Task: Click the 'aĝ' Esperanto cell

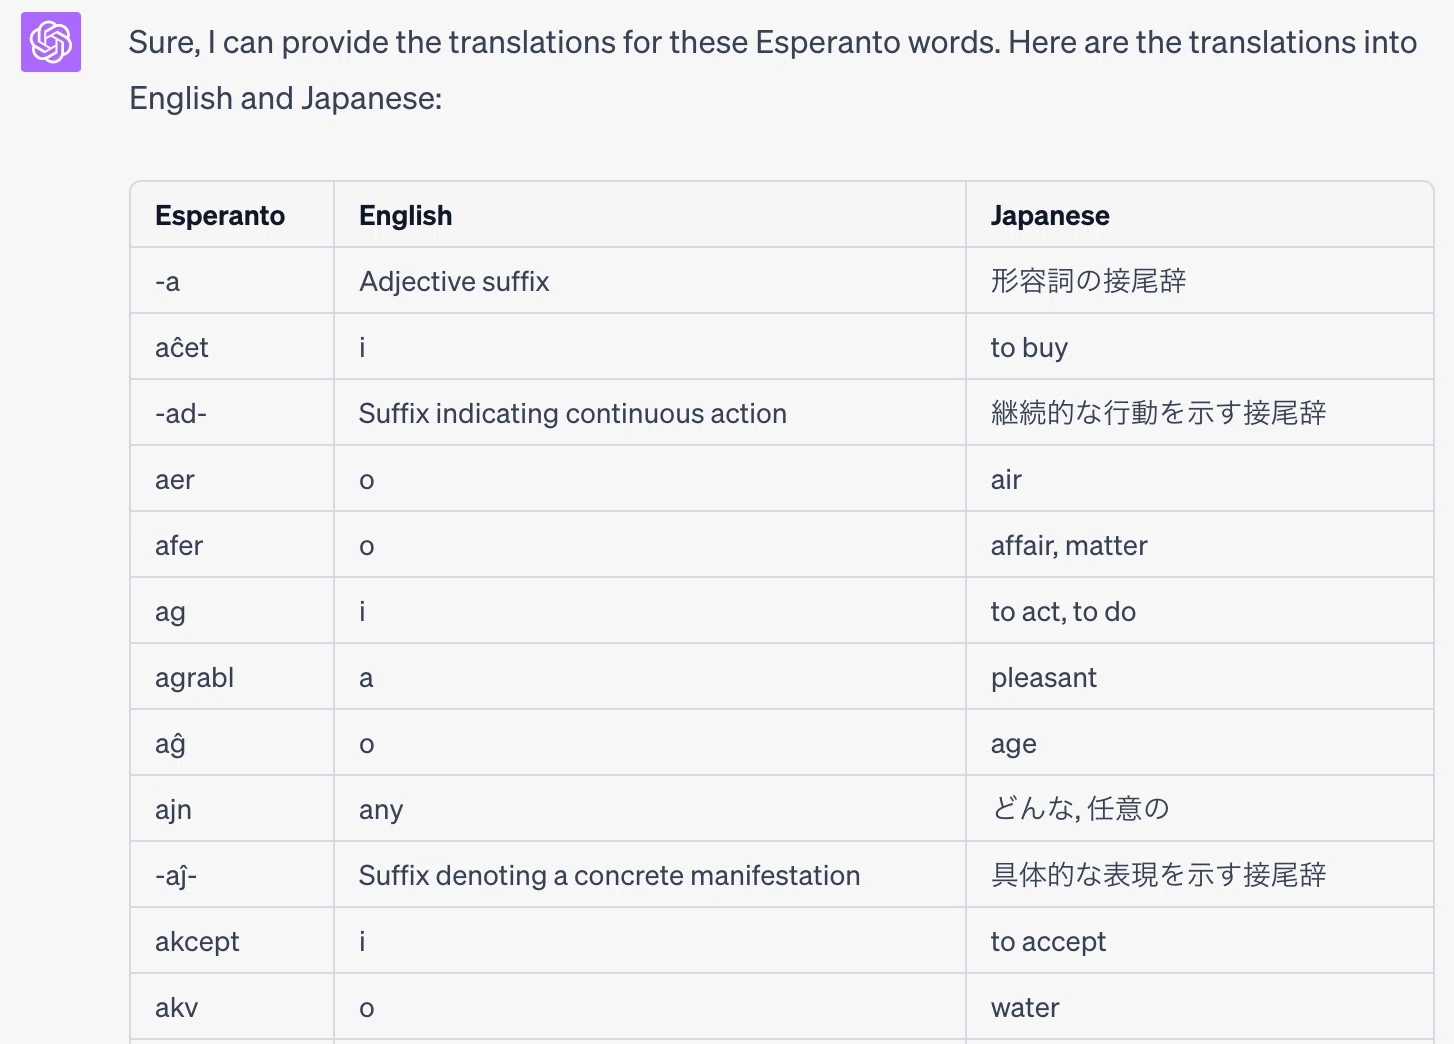Action: [x=232, y=743]
